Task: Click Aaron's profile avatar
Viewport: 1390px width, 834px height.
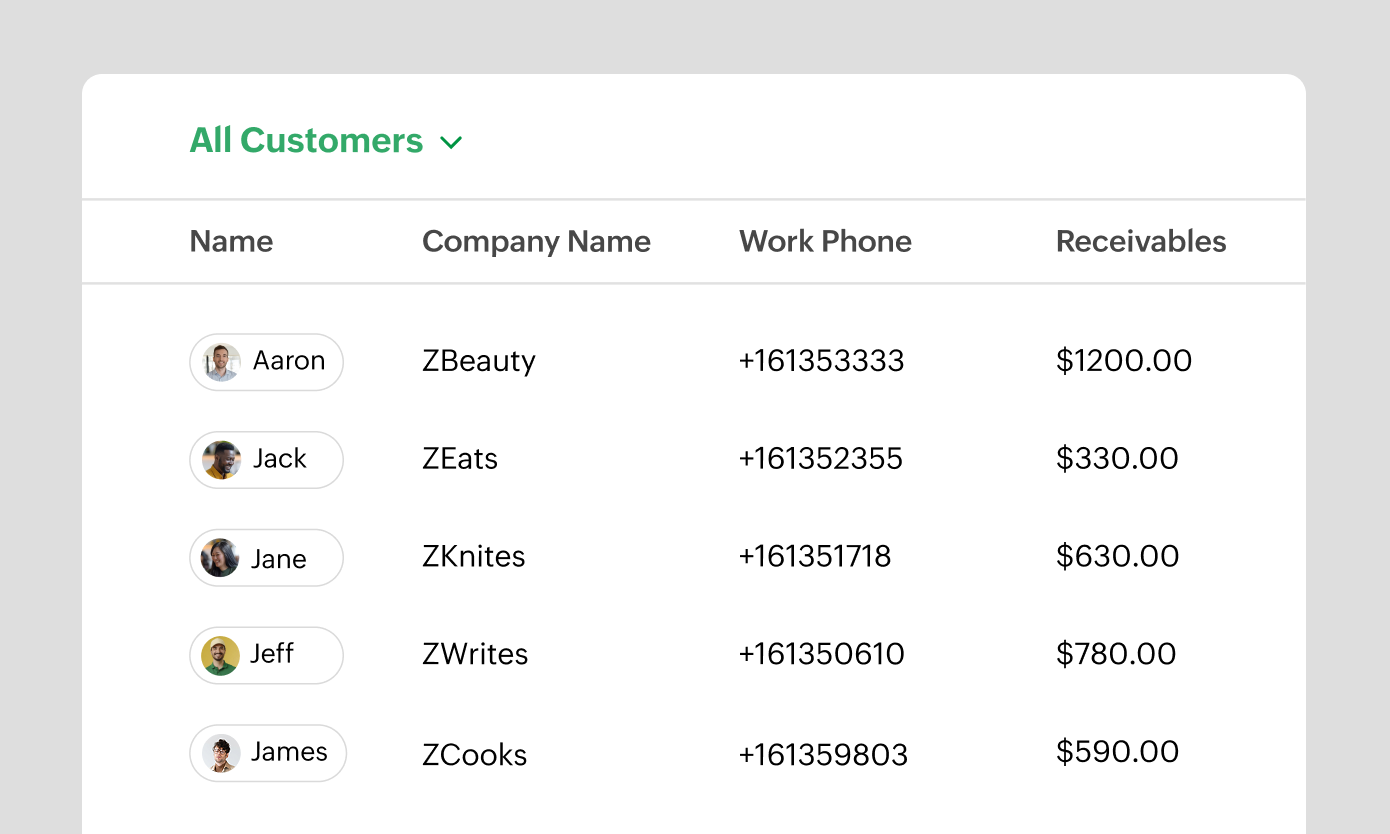Action: tap(221, 362)
